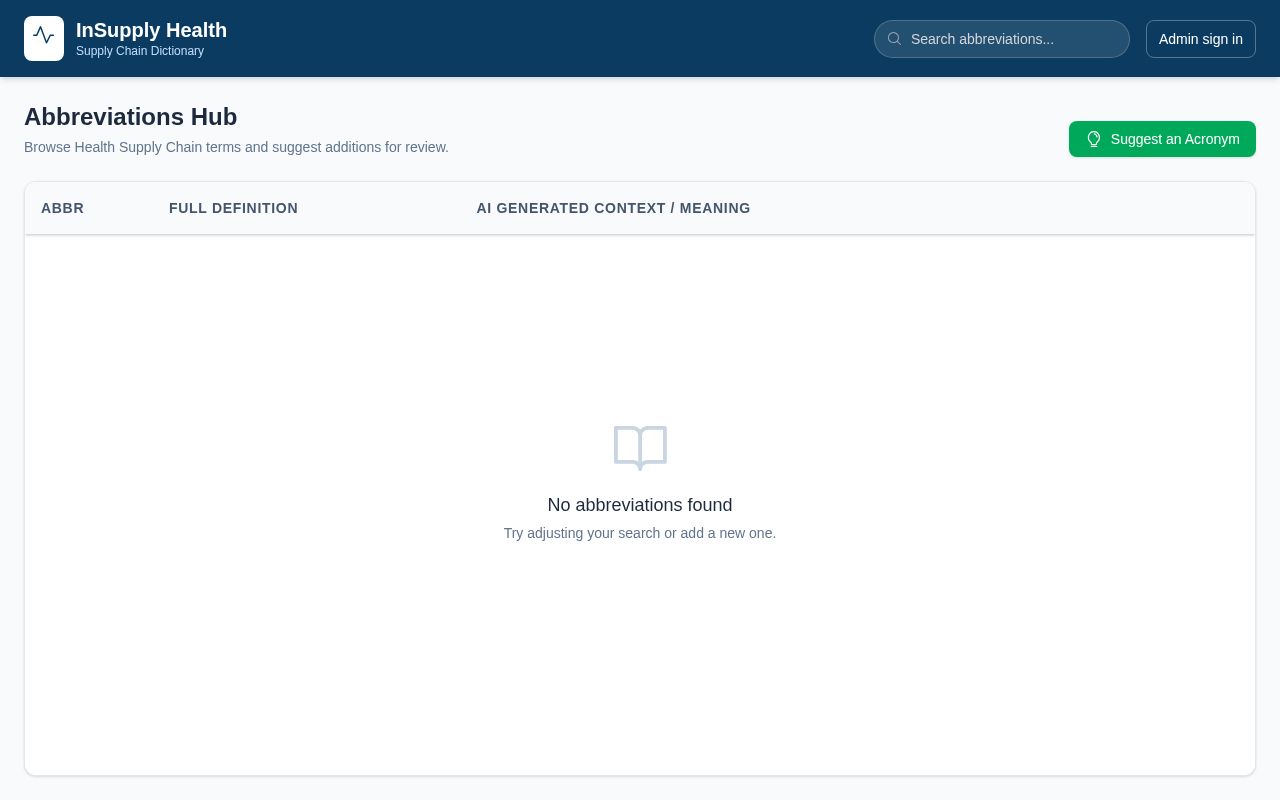Click the lightbulb icon on Suggest button
This screenshot has height=800, width=1280.
[1094, 139]
